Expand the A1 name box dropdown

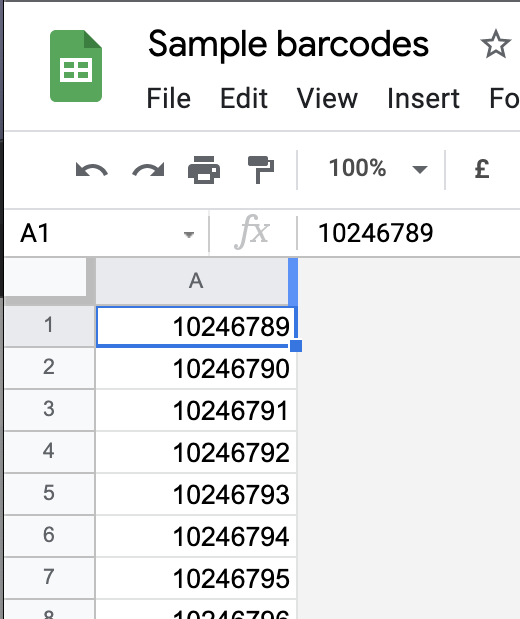(189, 234)
